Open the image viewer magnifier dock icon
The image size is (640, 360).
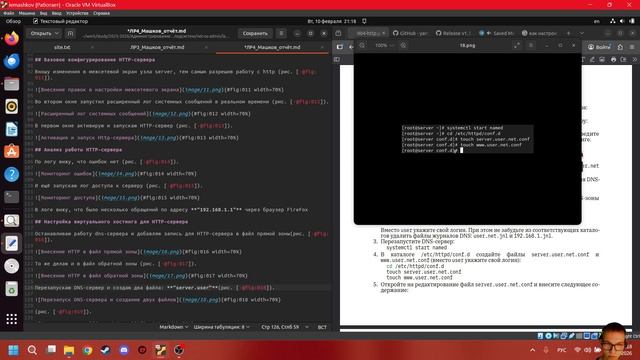(x=11, y=220)
